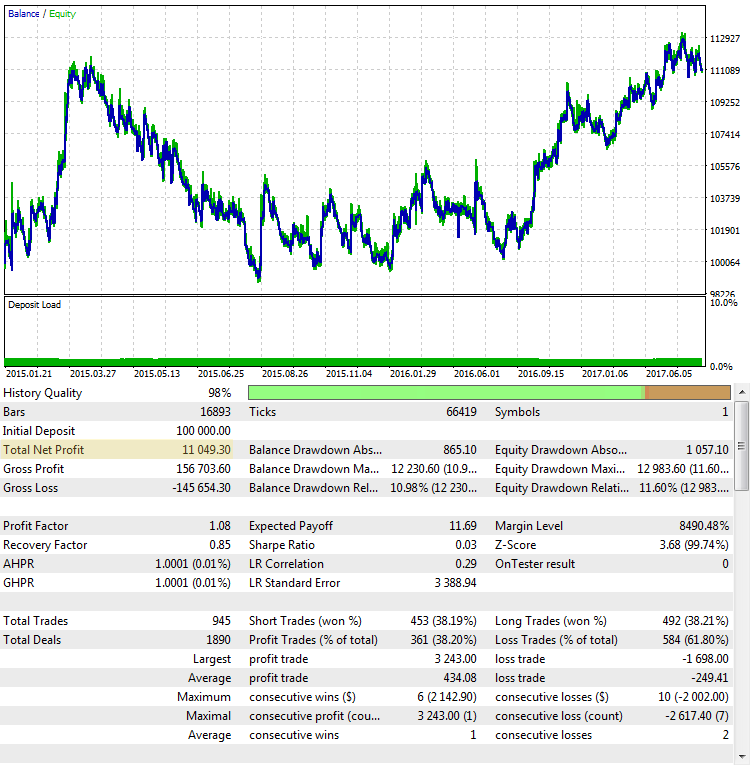Screen dimensions: 750x765
Task: Click the consecutive wins ($) value 6 (2 142.90)
Action: (446, 697)
